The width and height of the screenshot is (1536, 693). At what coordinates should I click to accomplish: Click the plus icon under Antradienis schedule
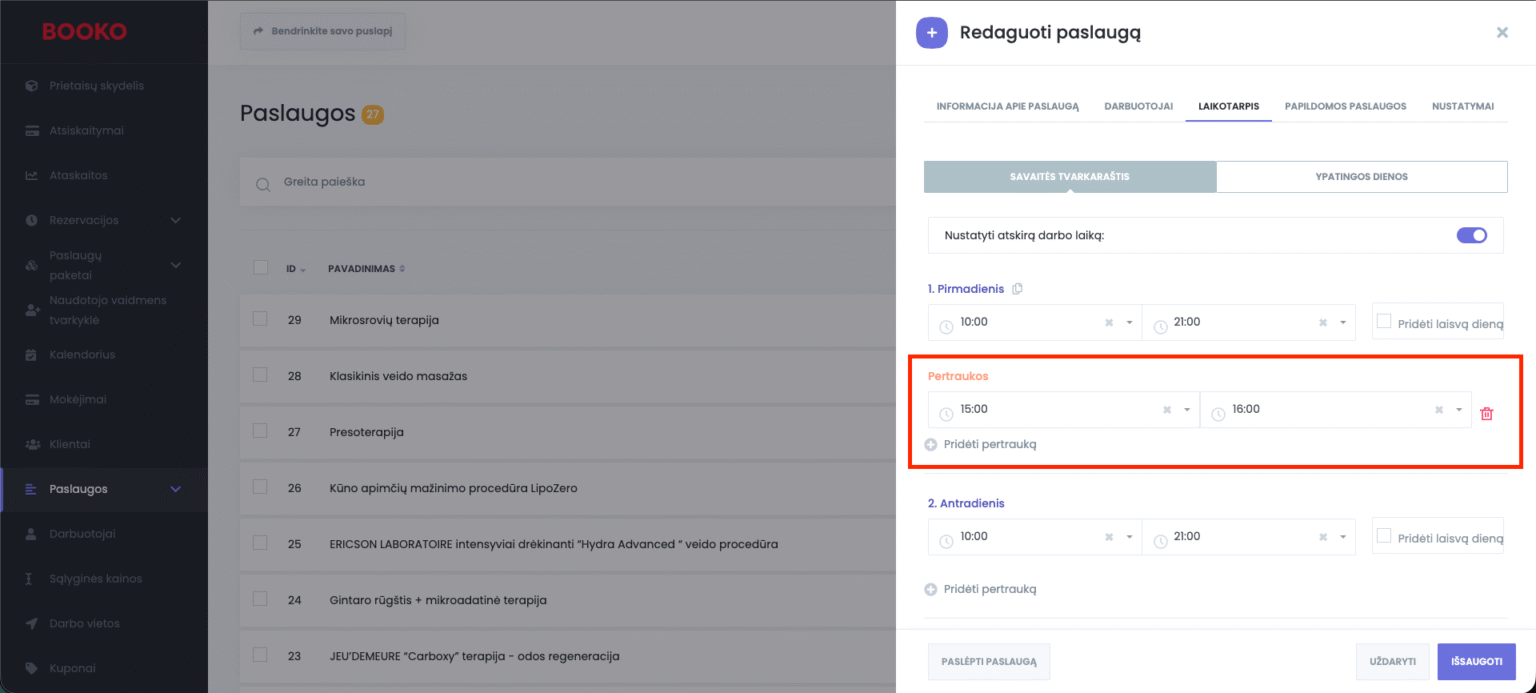[931, 590]
